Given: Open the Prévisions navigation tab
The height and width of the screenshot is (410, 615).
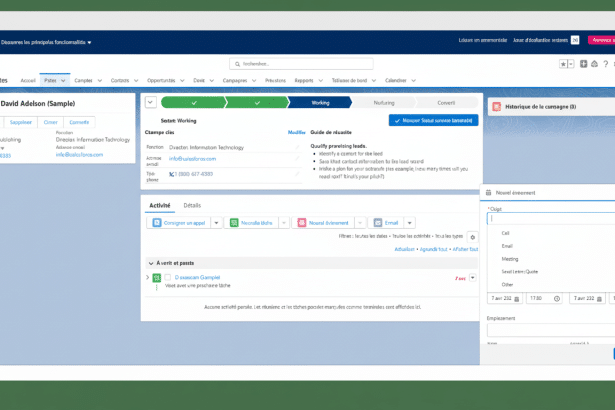Looking at the screenshot, I should (x=275, y=80).
